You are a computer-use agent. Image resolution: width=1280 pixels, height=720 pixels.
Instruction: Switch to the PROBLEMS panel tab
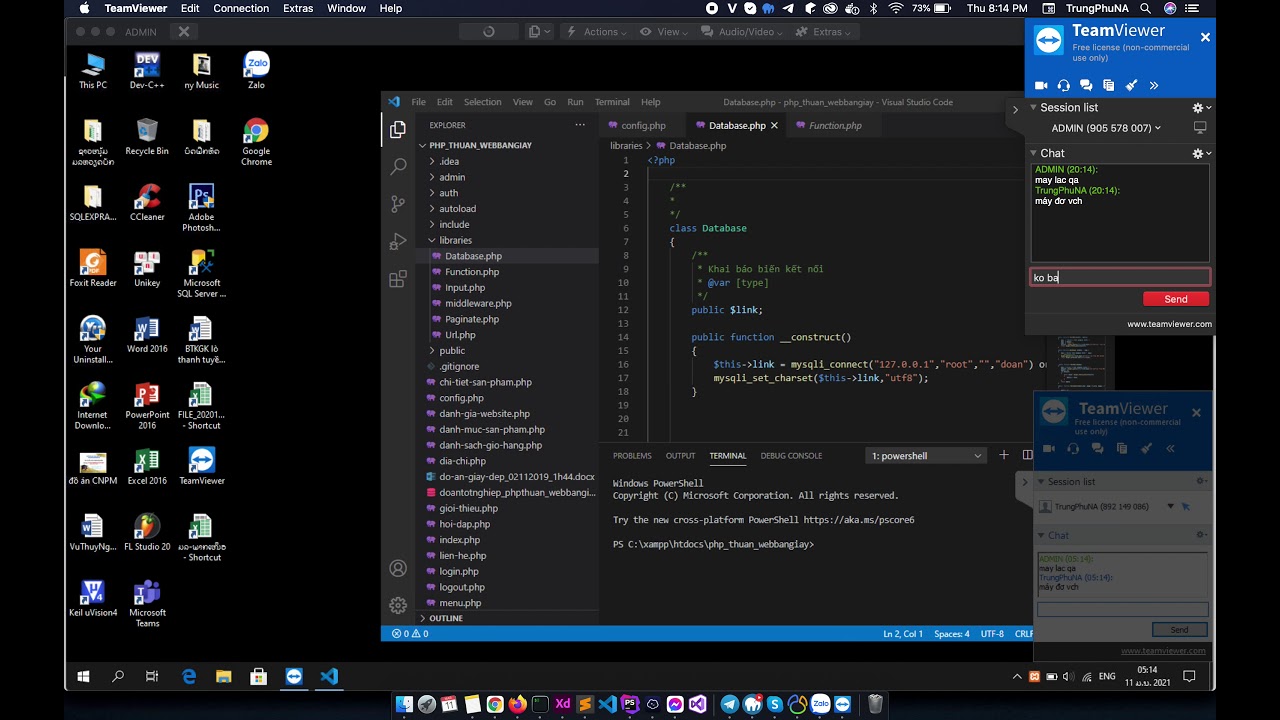point(632,456)
